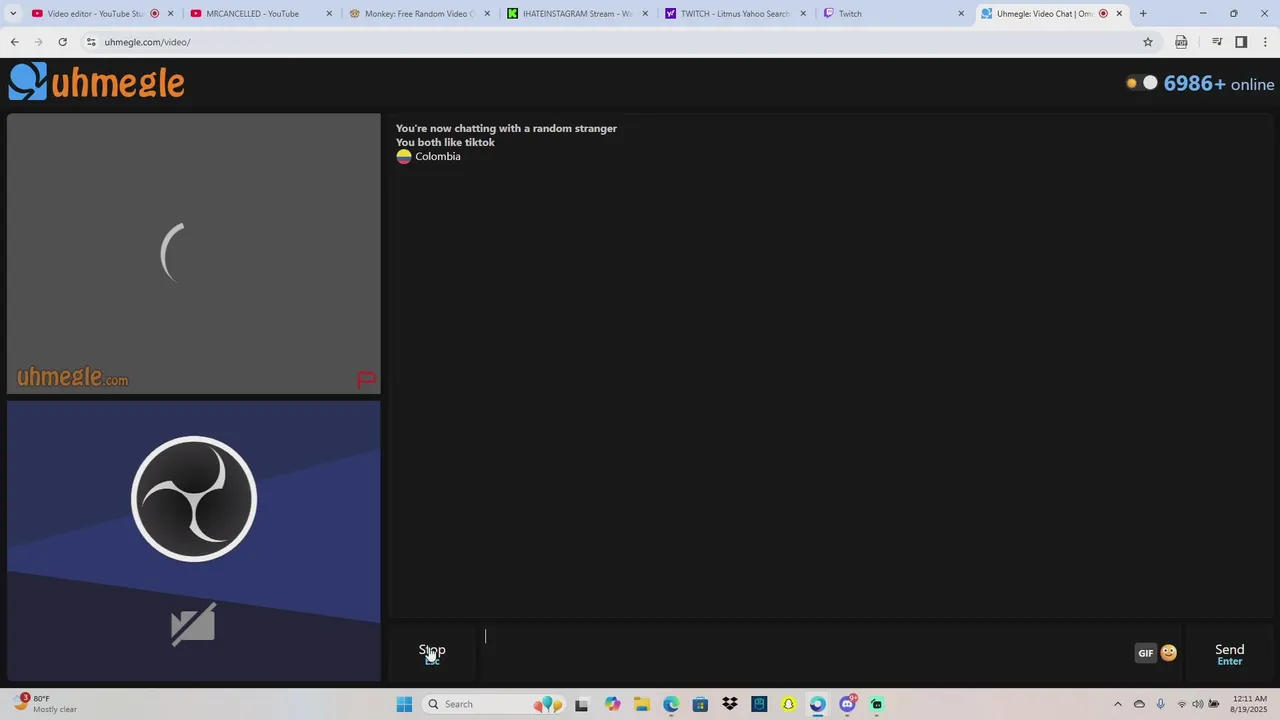
Task: Click the microphone tray icon
Action: point(1160,704)
